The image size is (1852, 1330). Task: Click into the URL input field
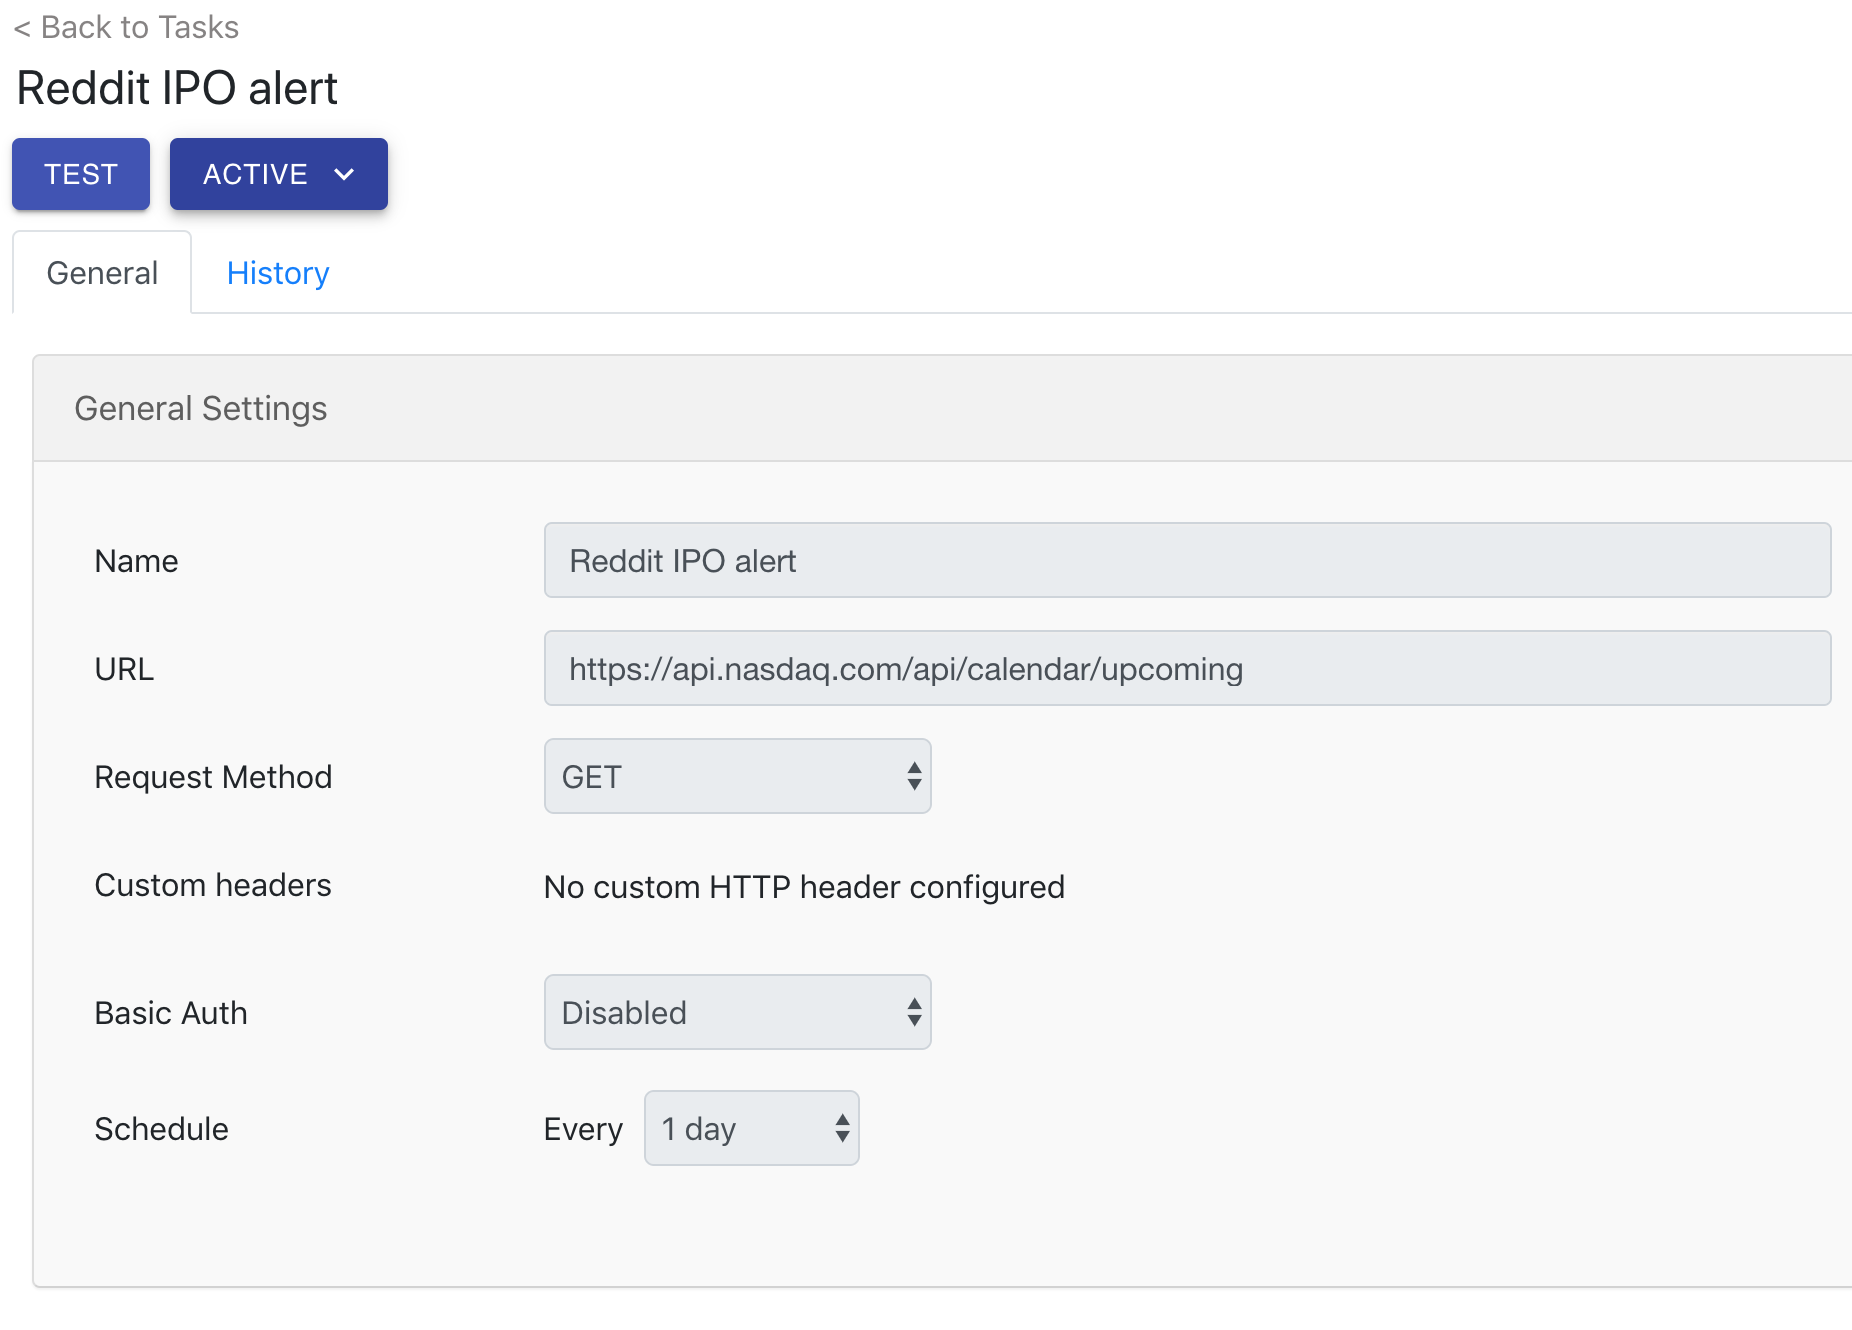click(1187, 668)
